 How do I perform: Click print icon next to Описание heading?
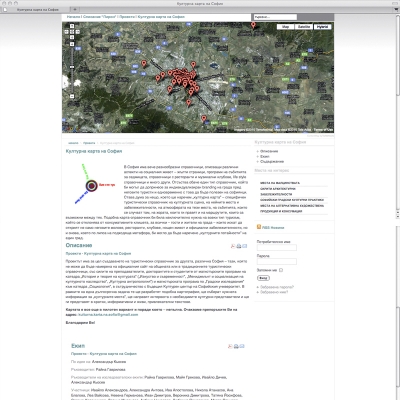coord(239,246)
